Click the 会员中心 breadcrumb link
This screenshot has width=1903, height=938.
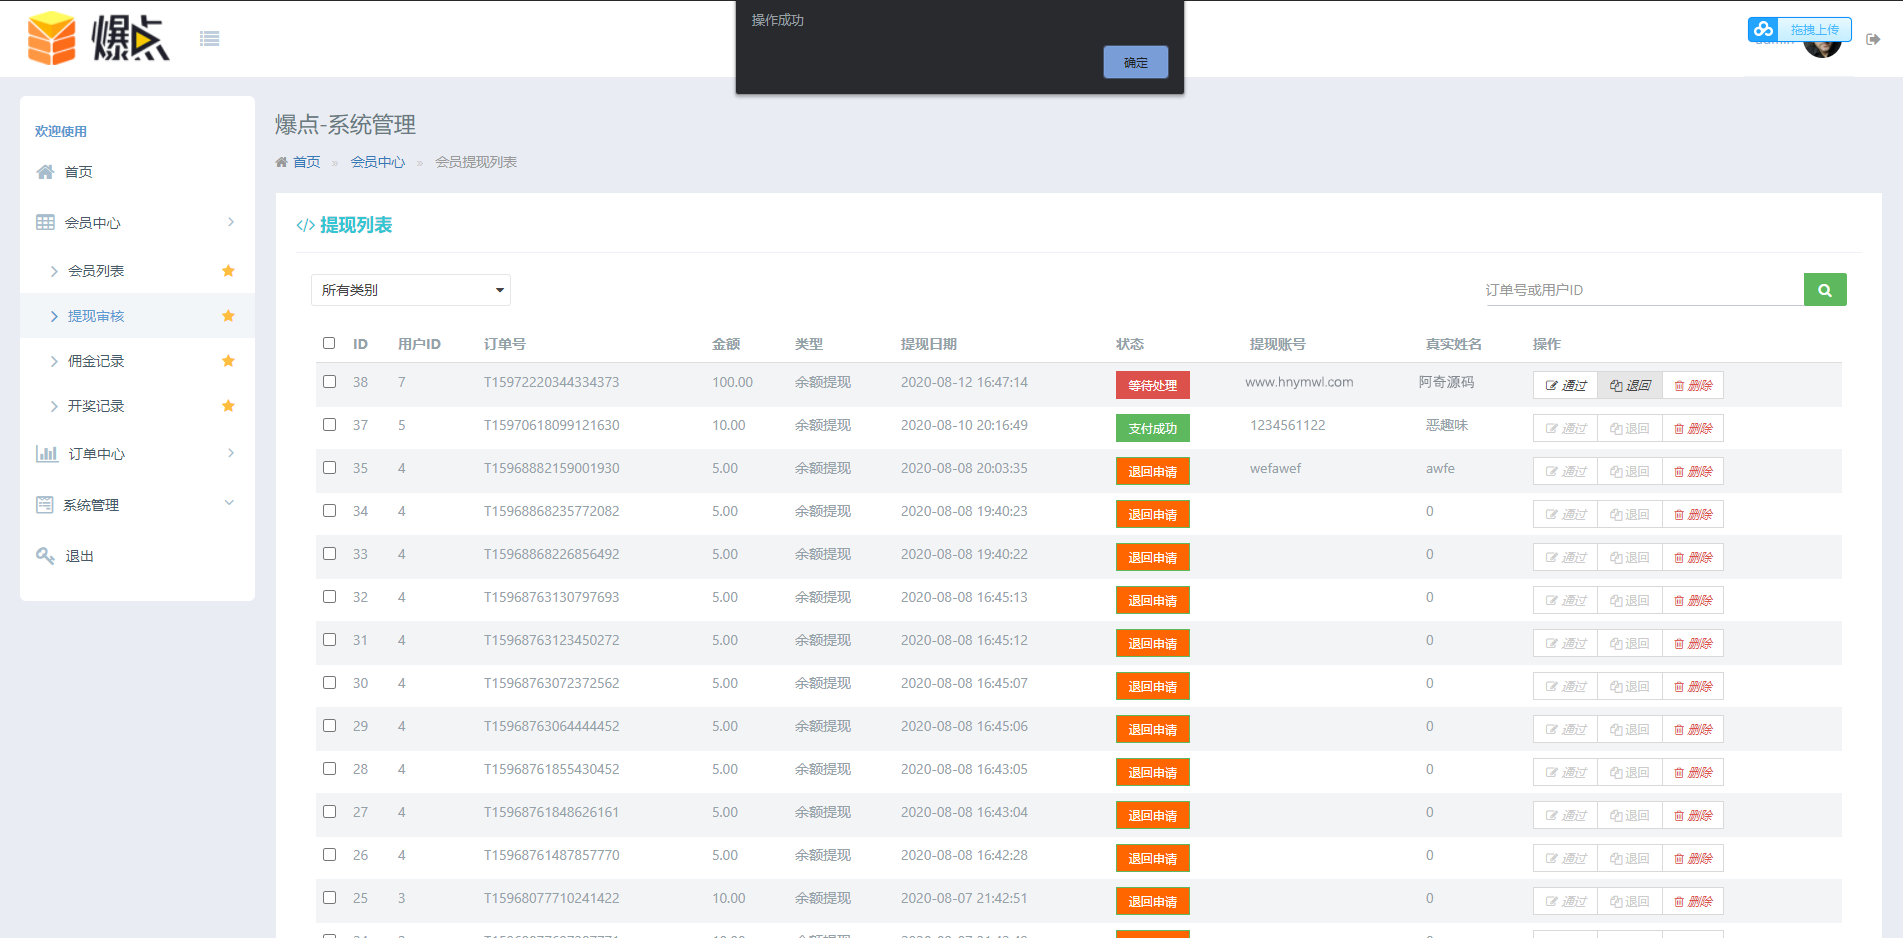pyautogui.click(x=377, y=162)
